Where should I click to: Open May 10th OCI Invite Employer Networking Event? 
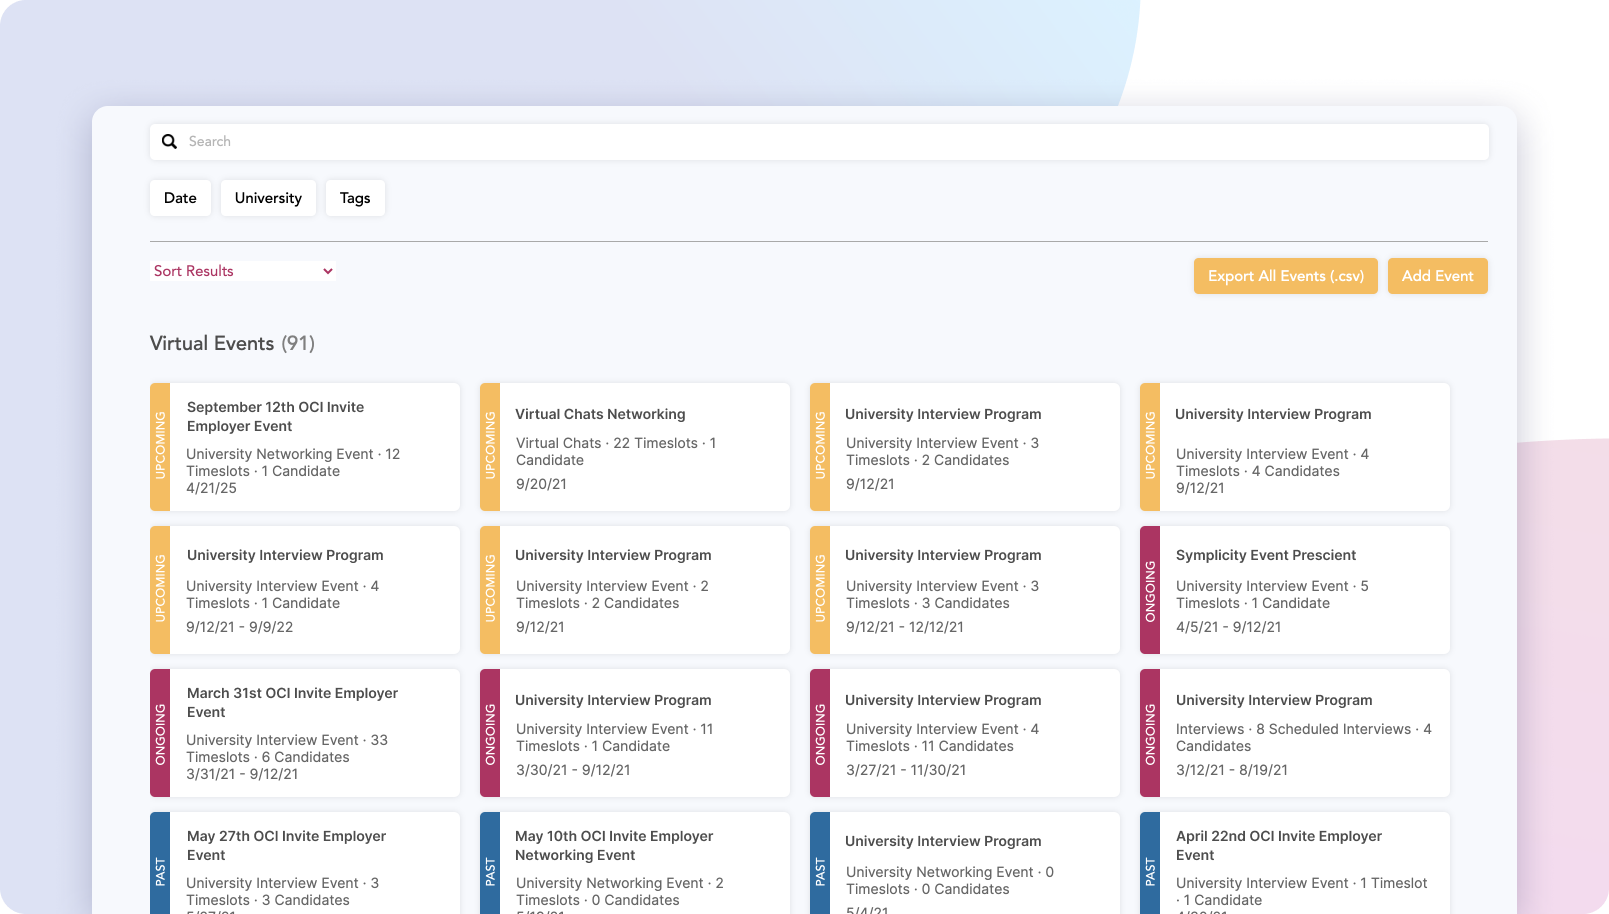pyautogui.click(x=614, y=845)
